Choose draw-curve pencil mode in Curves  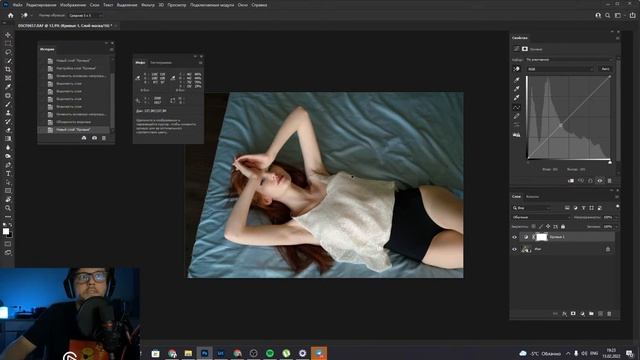pyautogui.click(x=517, y=116)
